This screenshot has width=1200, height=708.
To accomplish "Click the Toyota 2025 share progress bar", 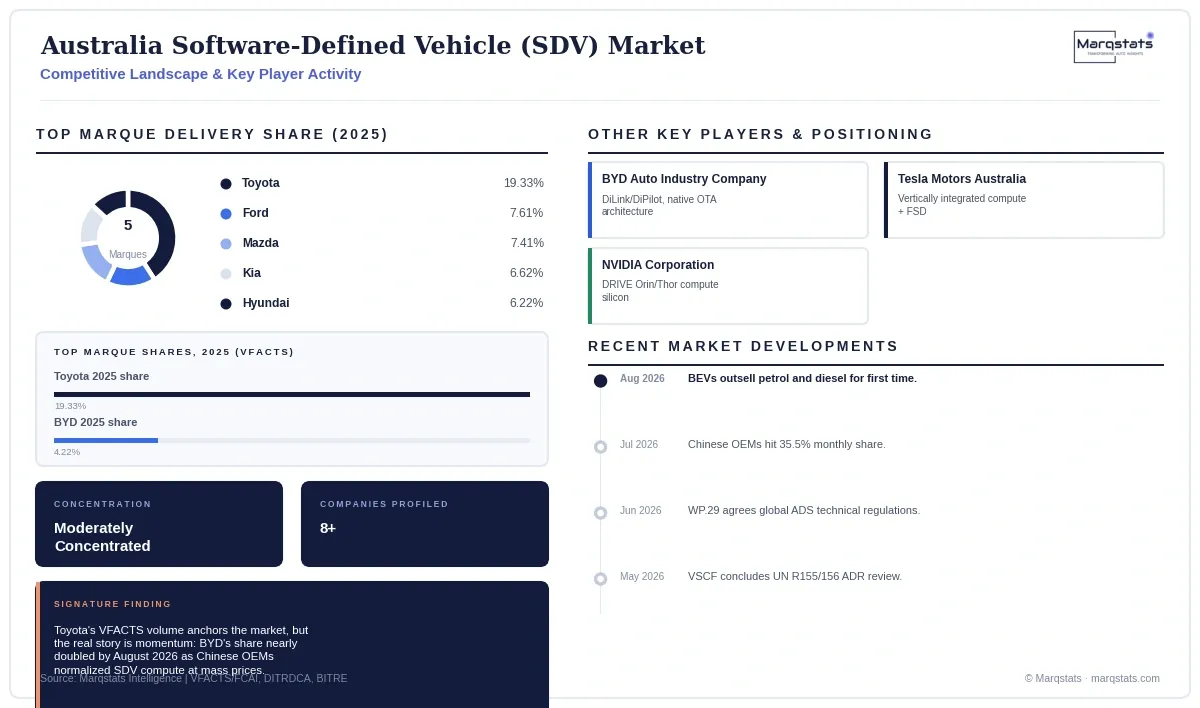I will pyautogui.click(x=292, y=394).
